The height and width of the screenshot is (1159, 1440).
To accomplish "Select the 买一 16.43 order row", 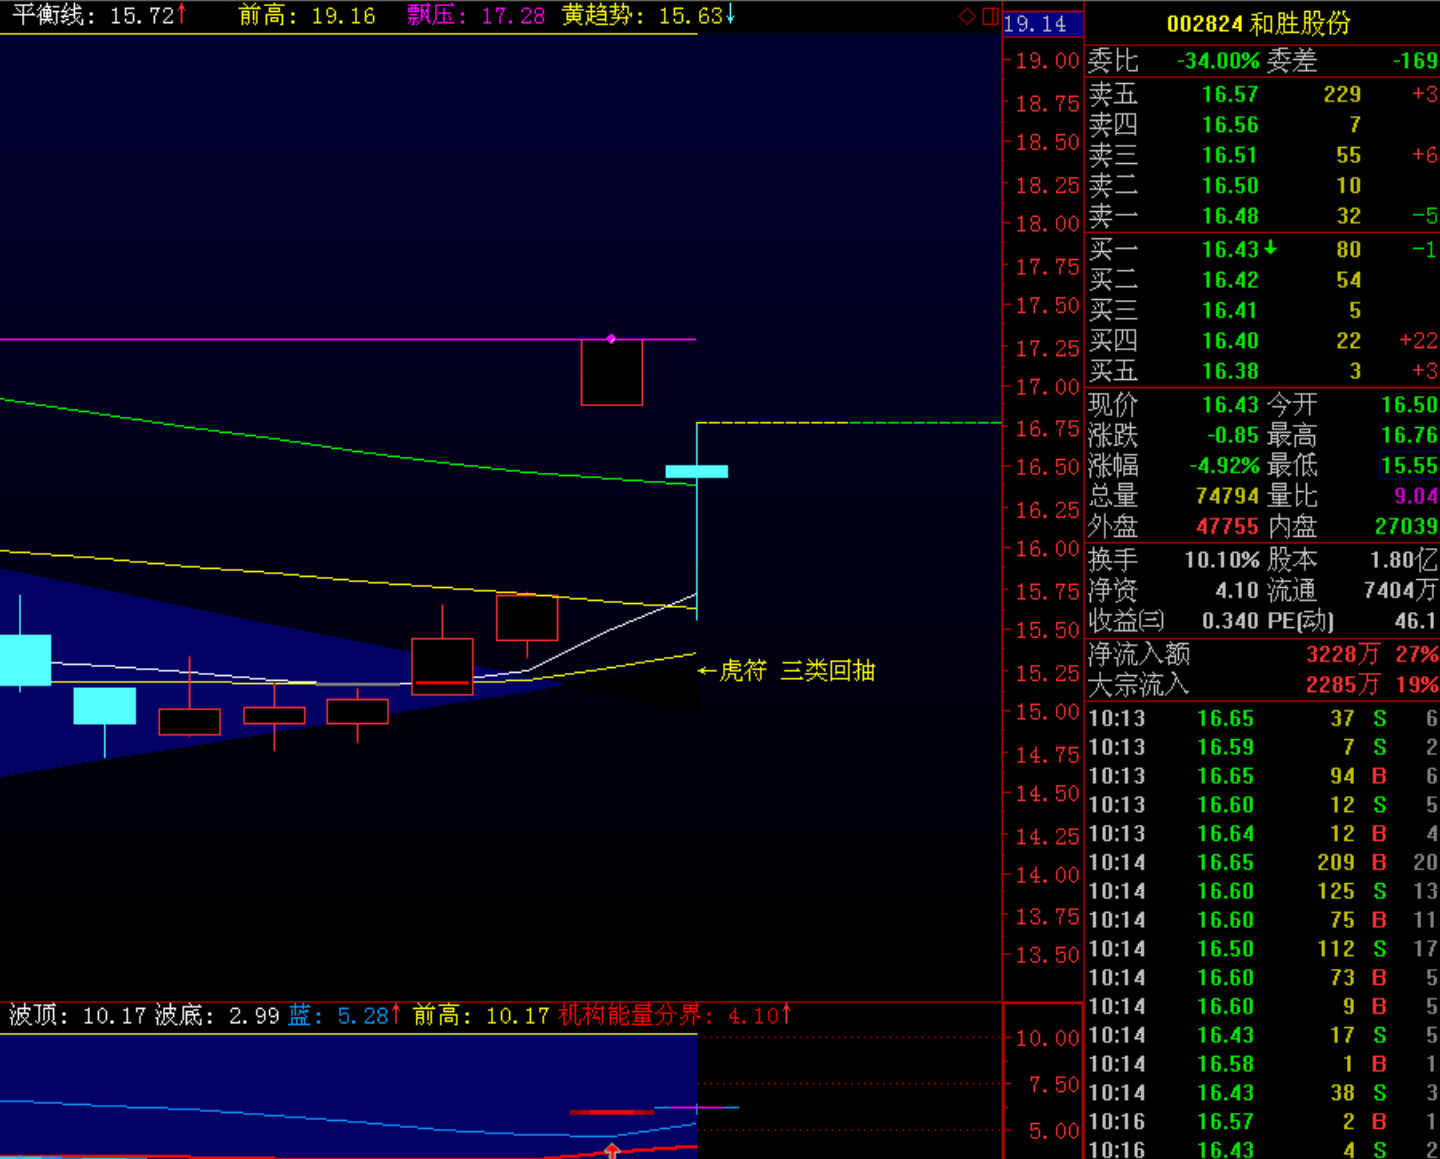I will 1262,249.
